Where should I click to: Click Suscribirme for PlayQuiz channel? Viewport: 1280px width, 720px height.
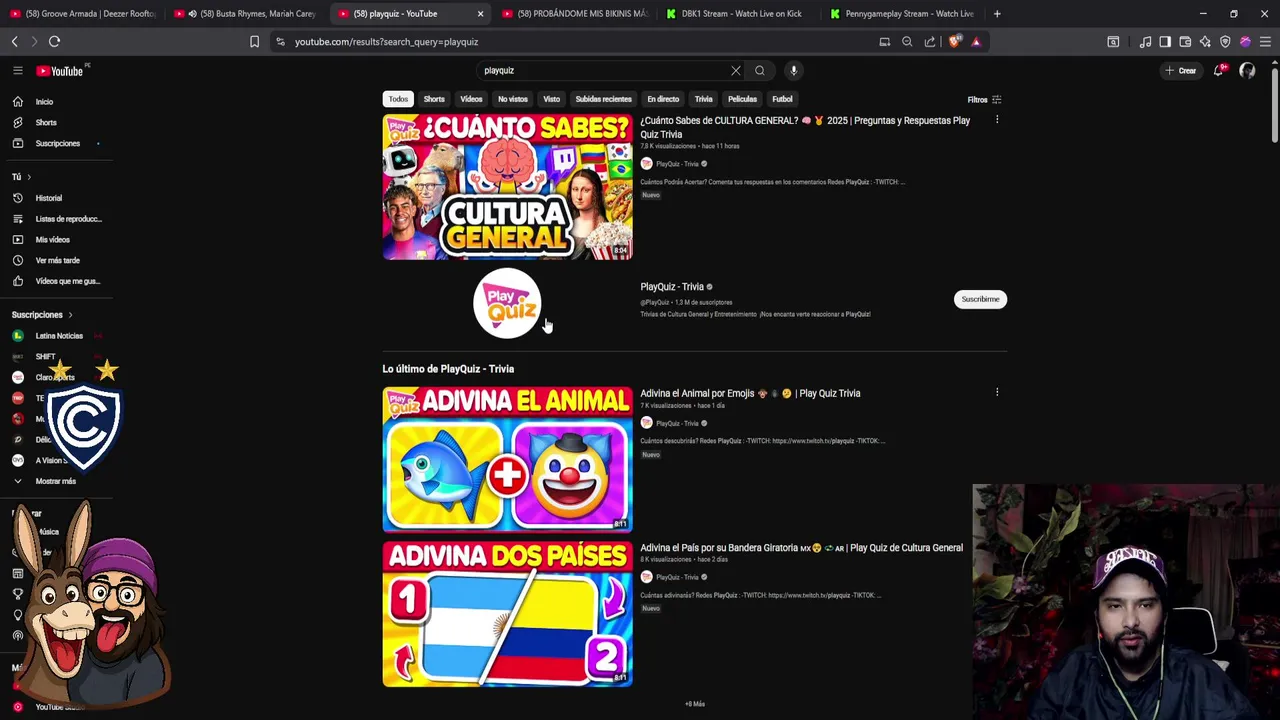pyautogui.click(x=980, y=299)
